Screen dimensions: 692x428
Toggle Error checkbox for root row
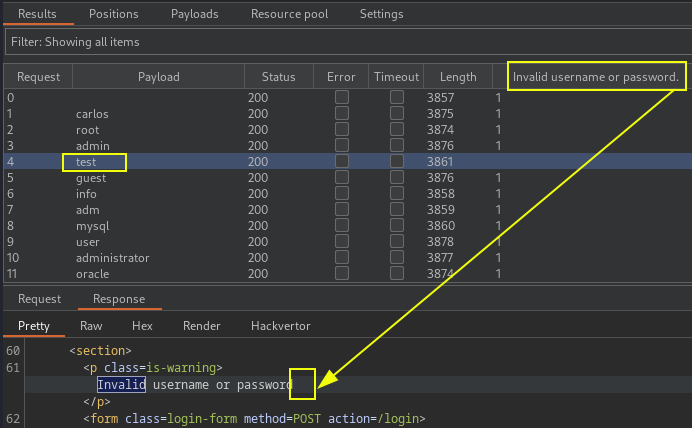tap(342, 129)
